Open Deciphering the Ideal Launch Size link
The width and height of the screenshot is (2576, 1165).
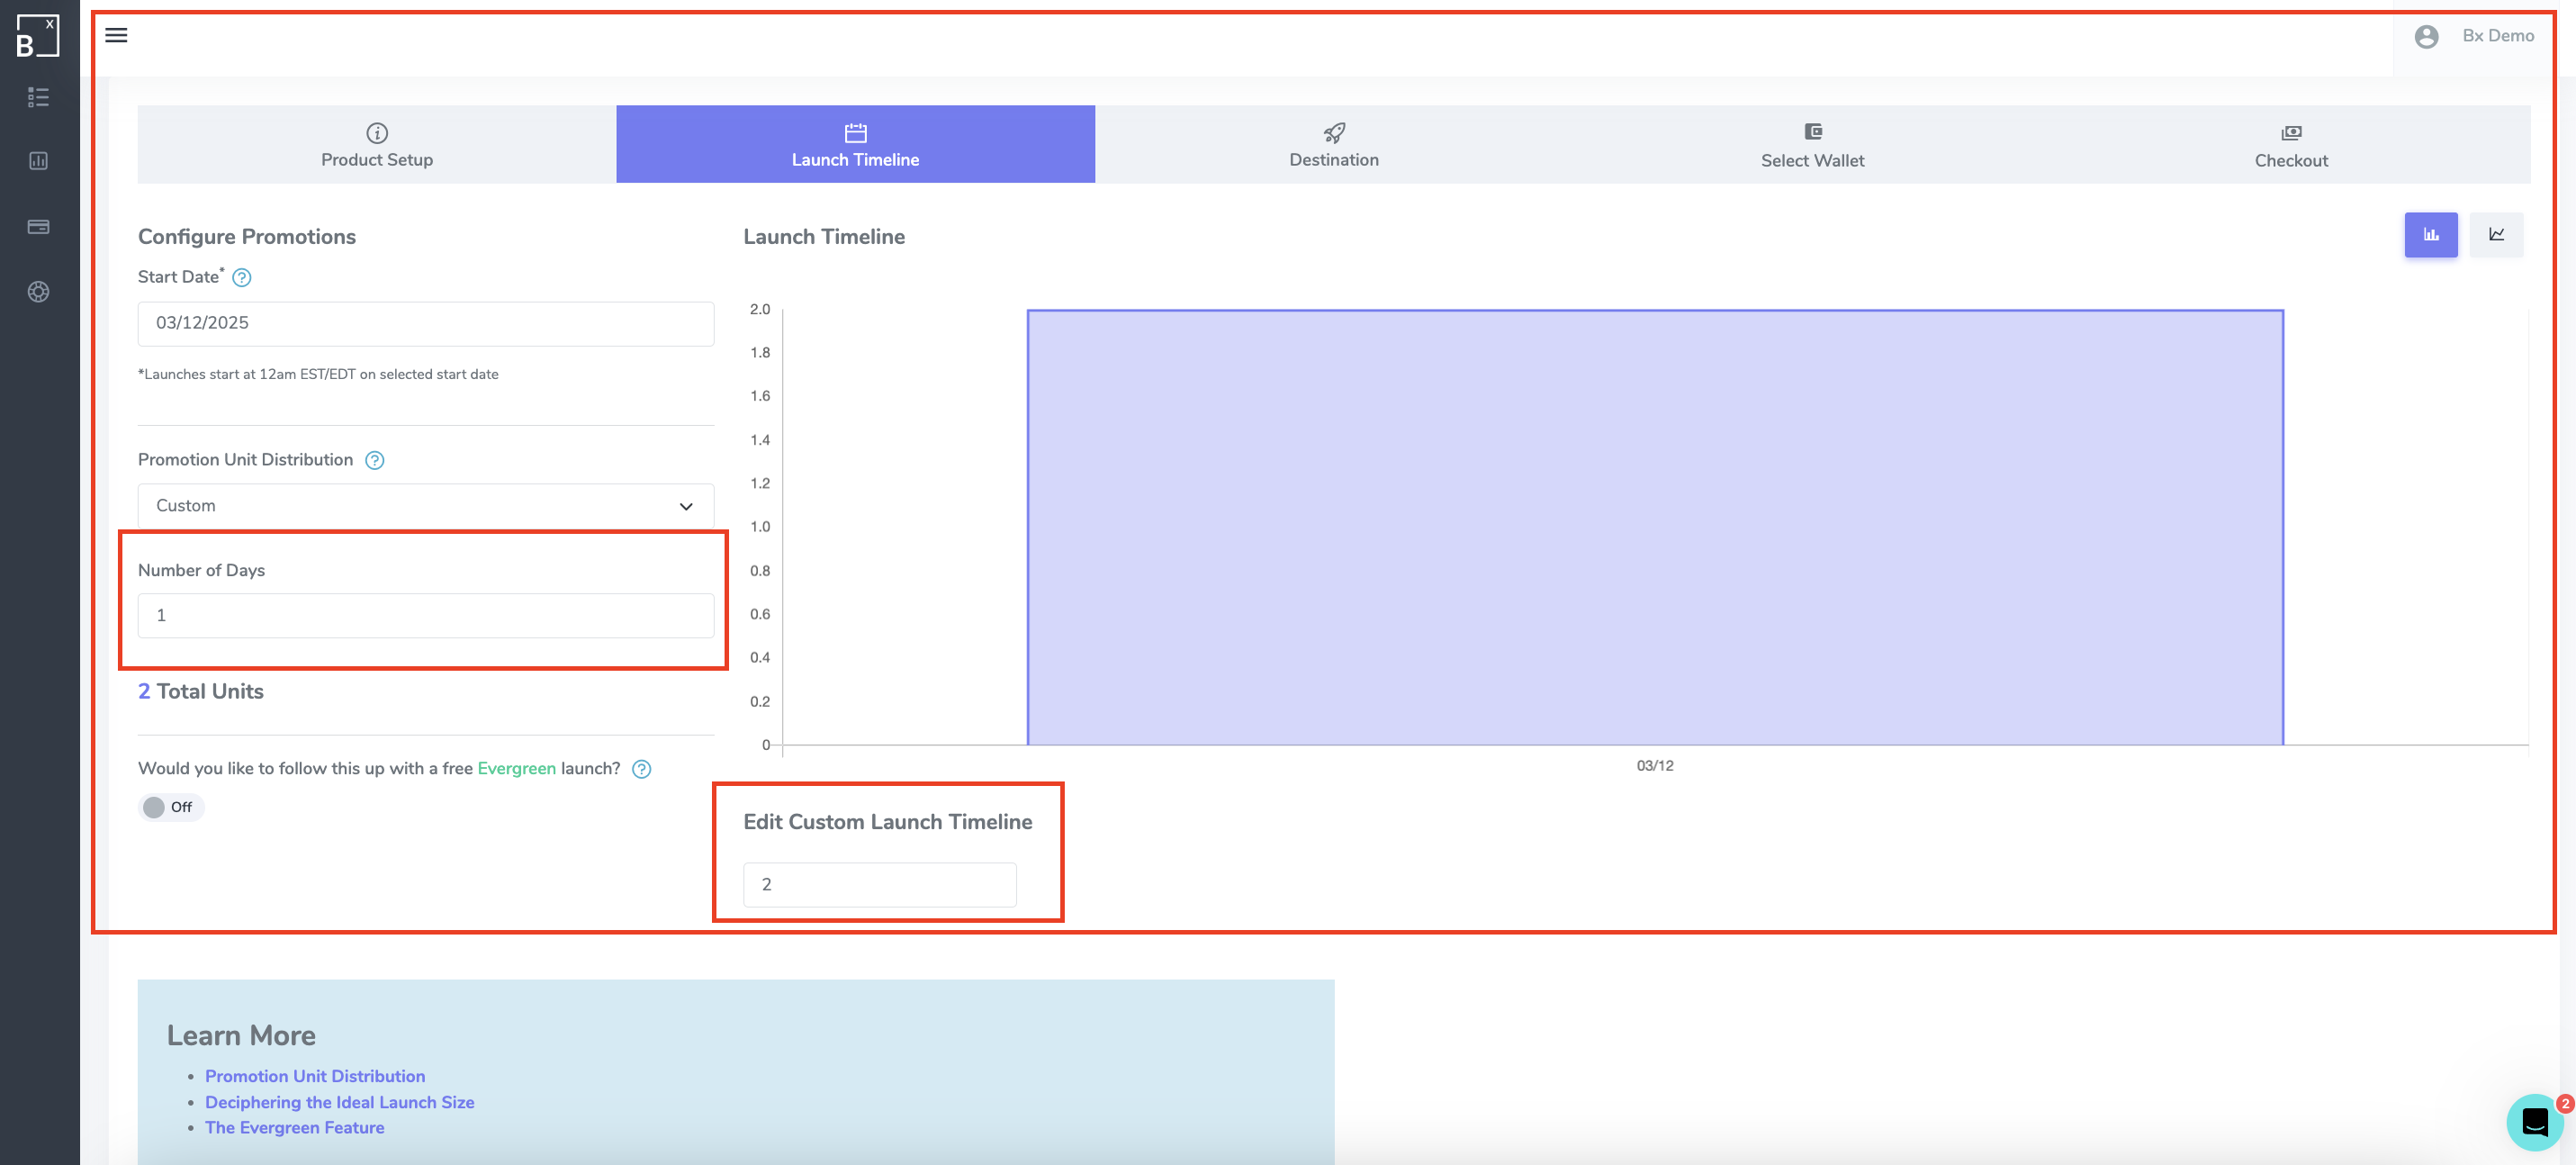click(x=339, y=1102)
